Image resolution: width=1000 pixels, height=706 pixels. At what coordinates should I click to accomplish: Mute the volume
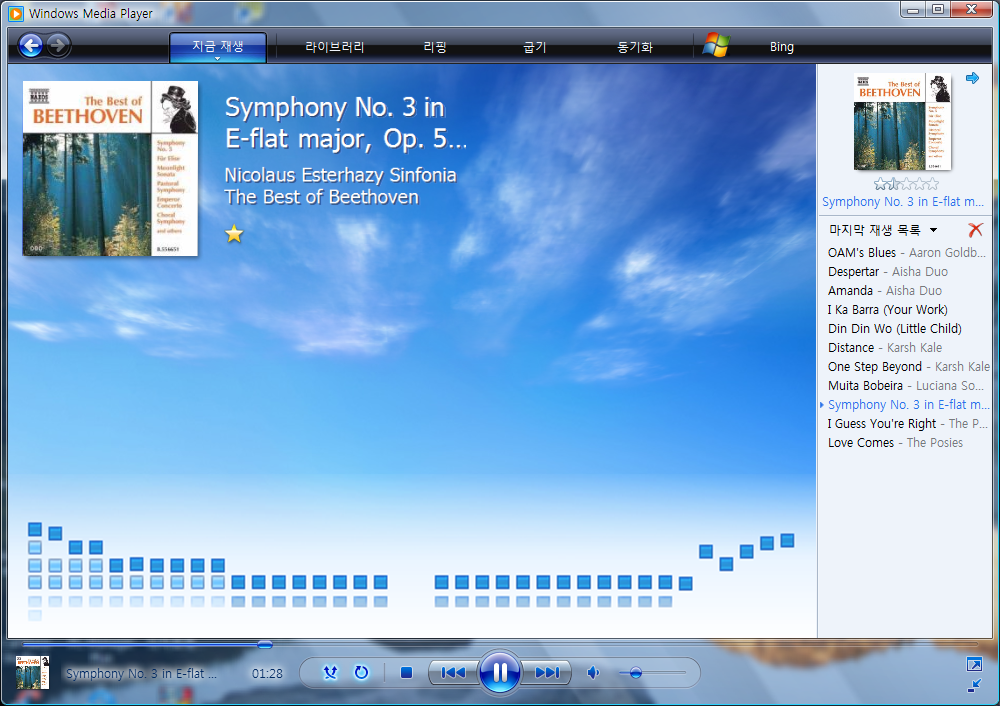click(x=592, y=672)
